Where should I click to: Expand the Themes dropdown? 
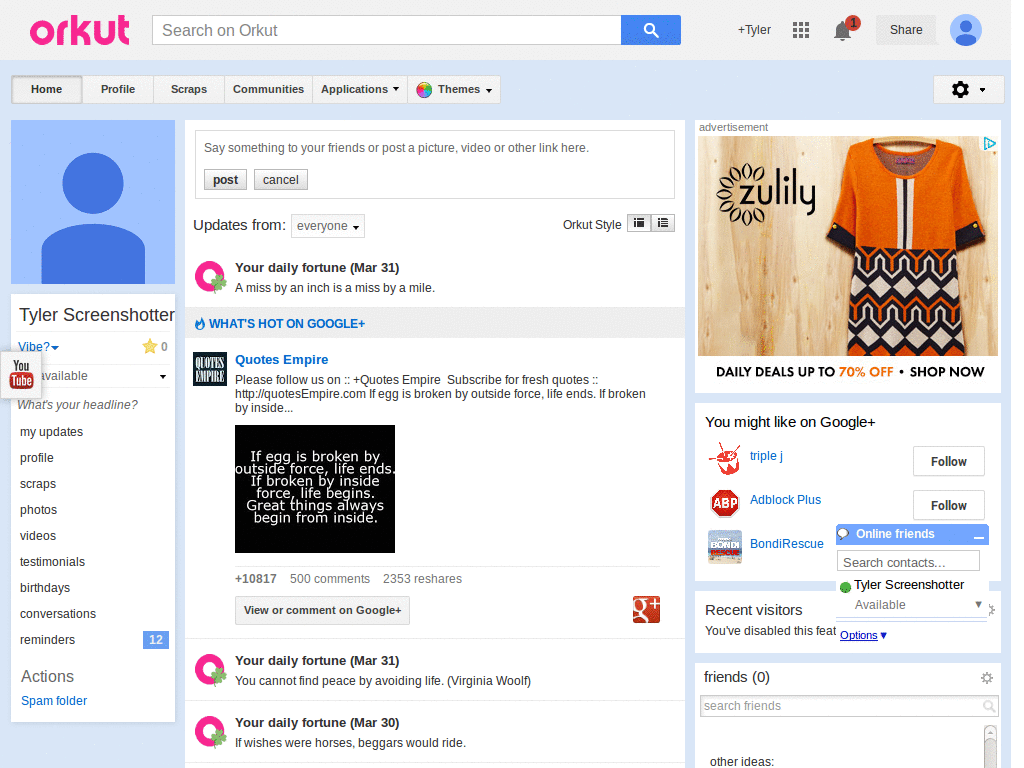(x=488, y=90)
